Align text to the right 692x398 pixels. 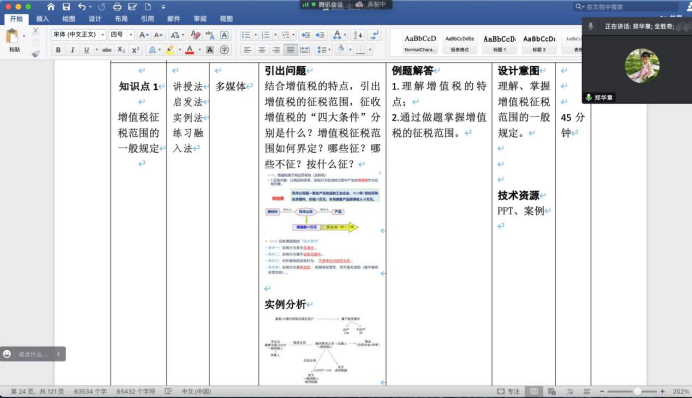click(x=276, y=50)
